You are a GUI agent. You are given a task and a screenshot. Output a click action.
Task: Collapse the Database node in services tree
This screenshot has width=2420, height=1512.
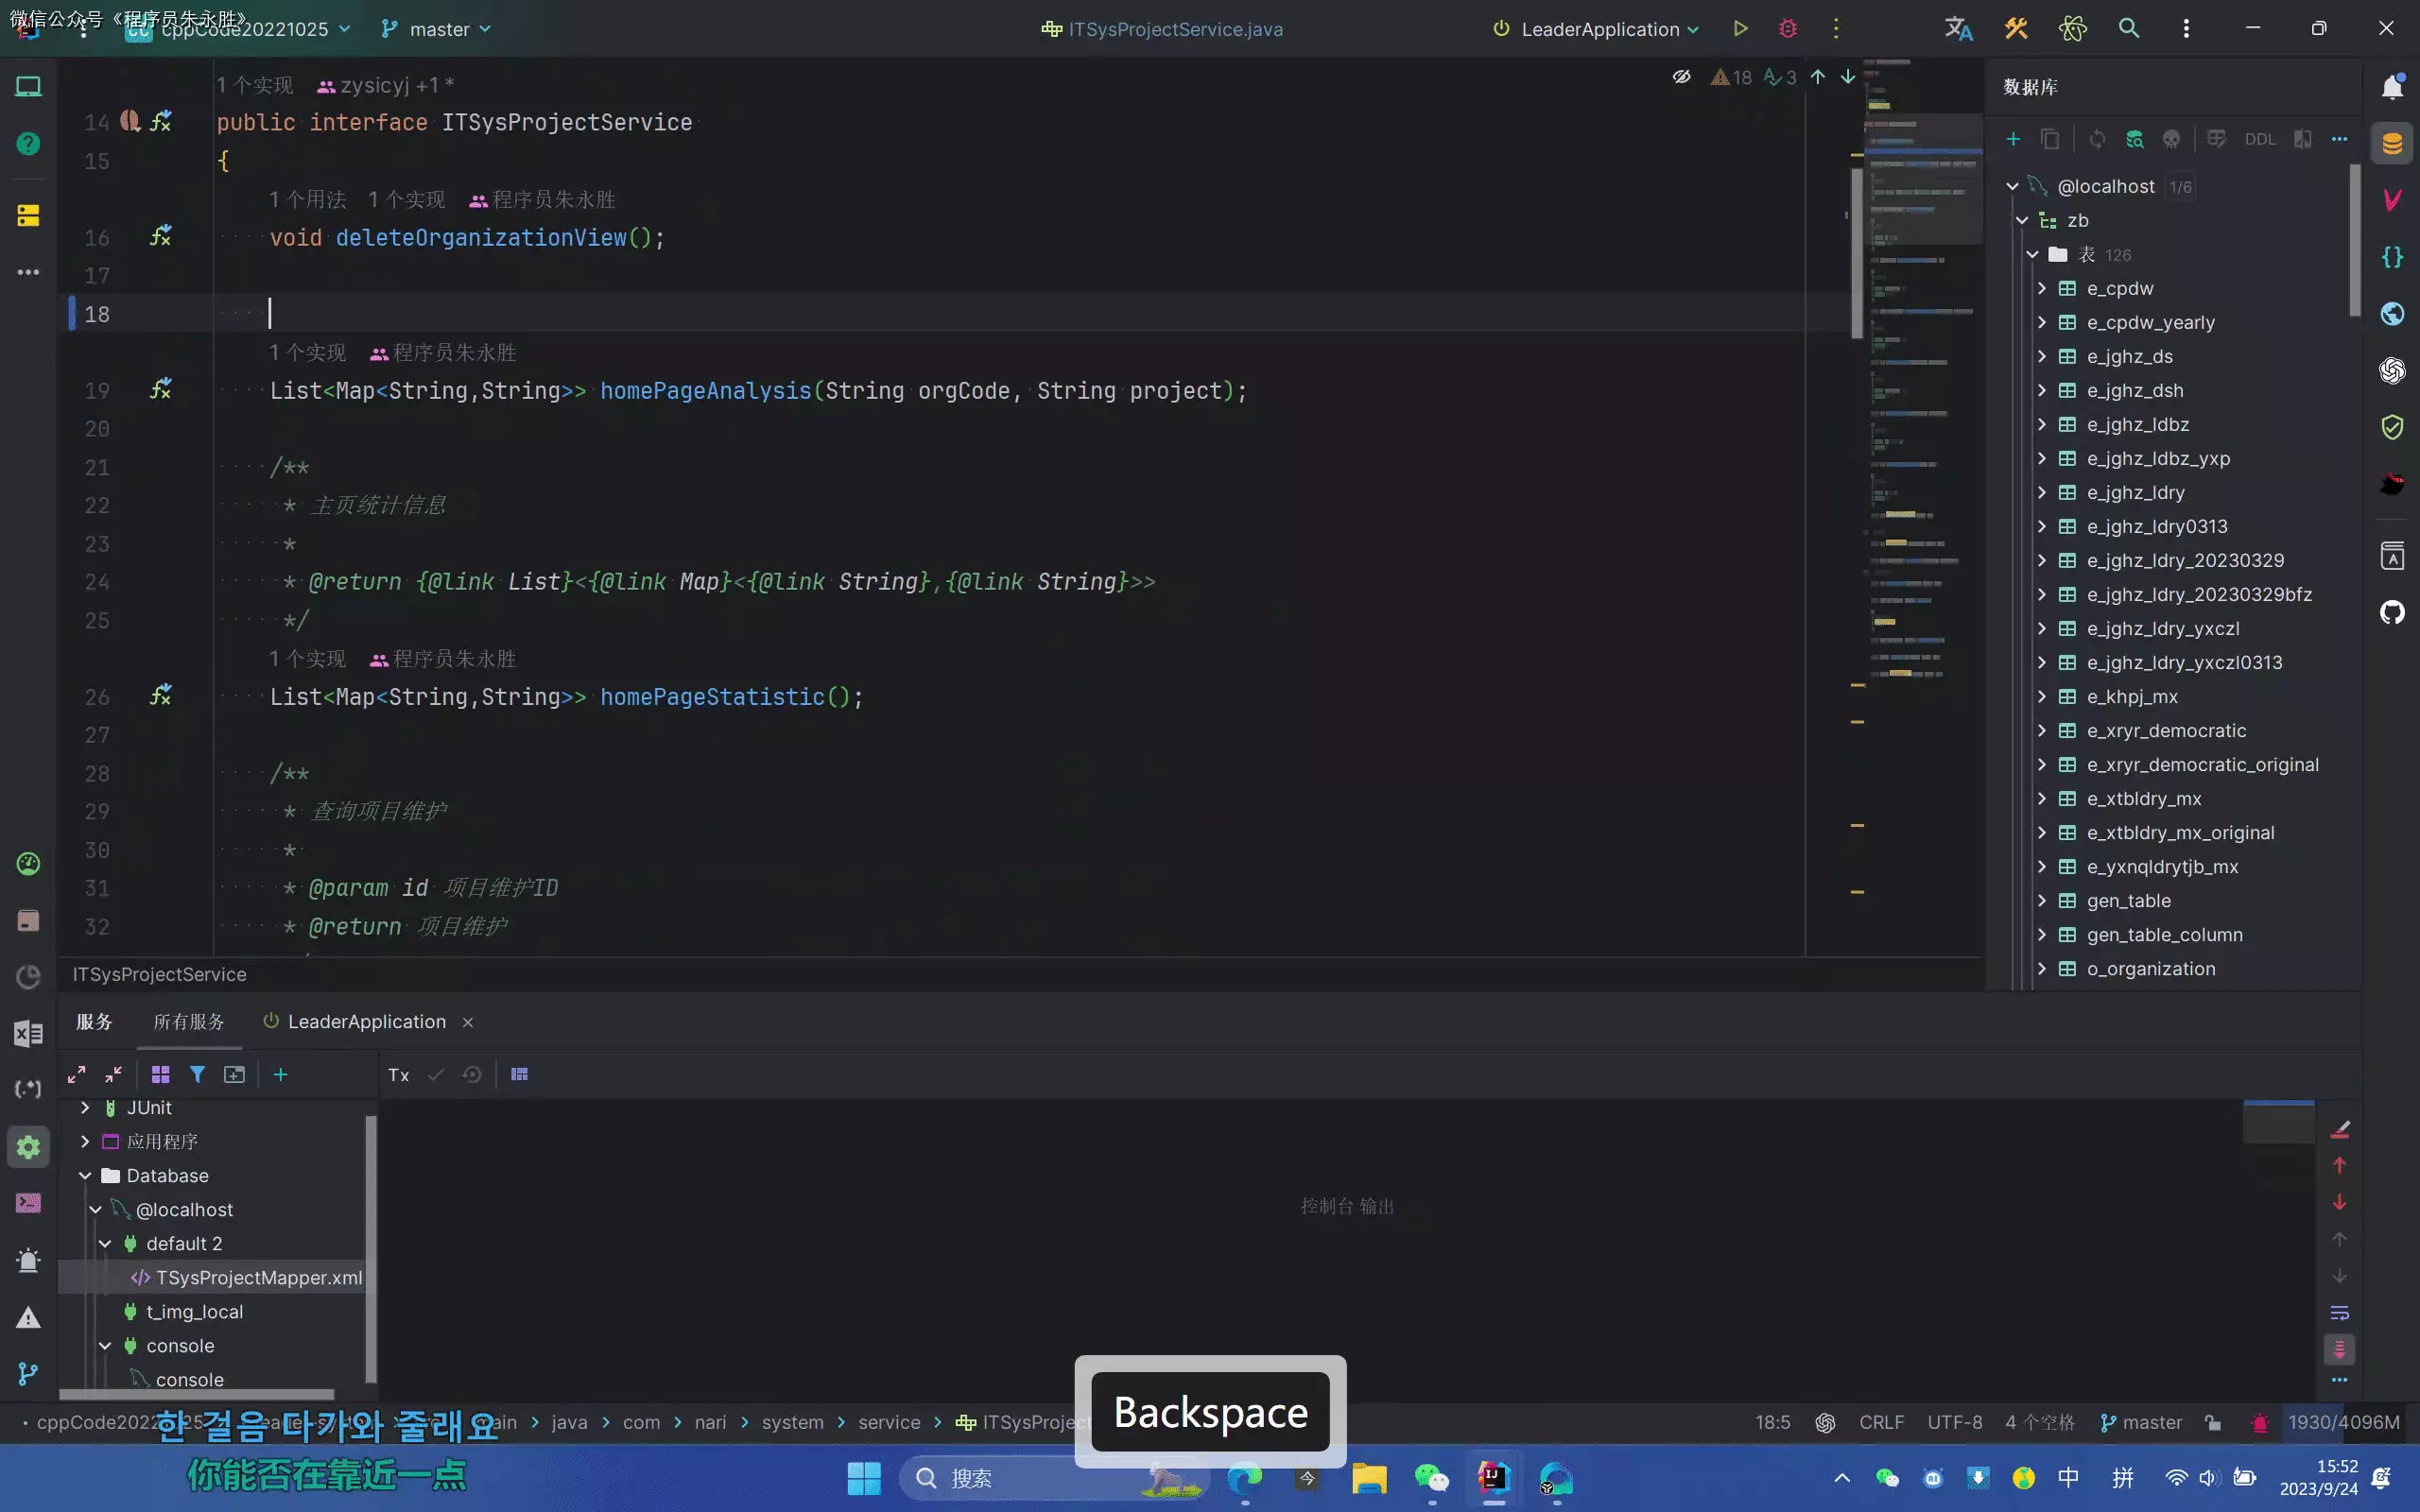pos(85,1175)
